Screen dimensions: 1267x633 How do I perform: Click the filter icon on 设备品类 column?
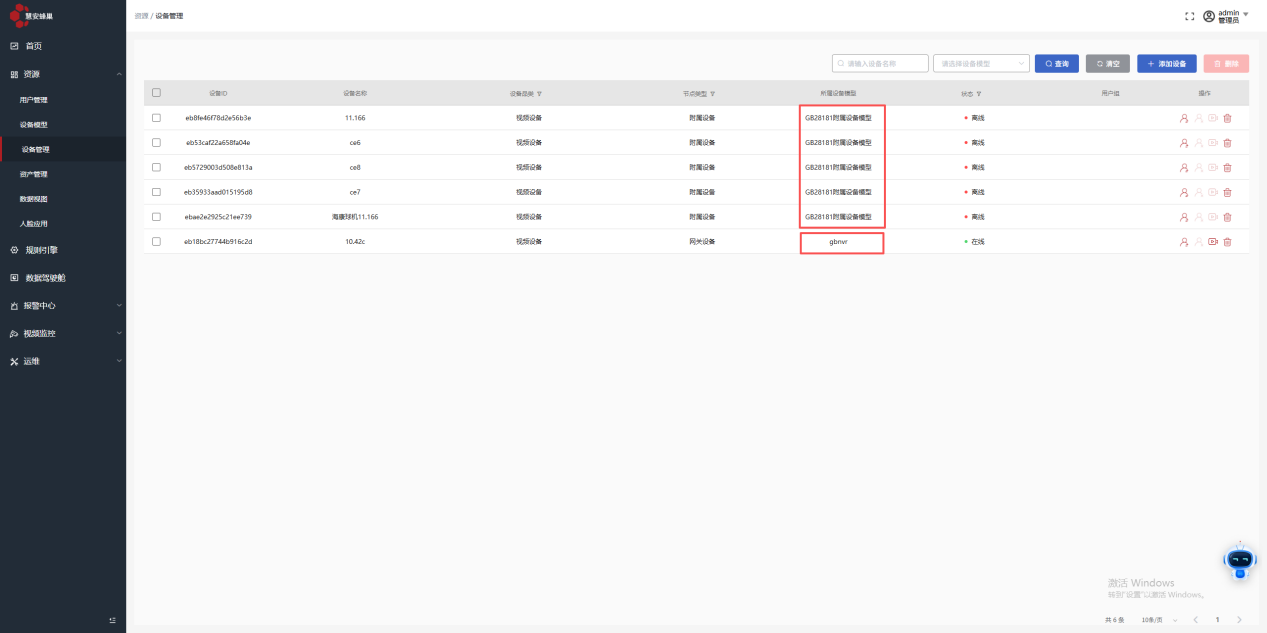(x=540, y=94)
